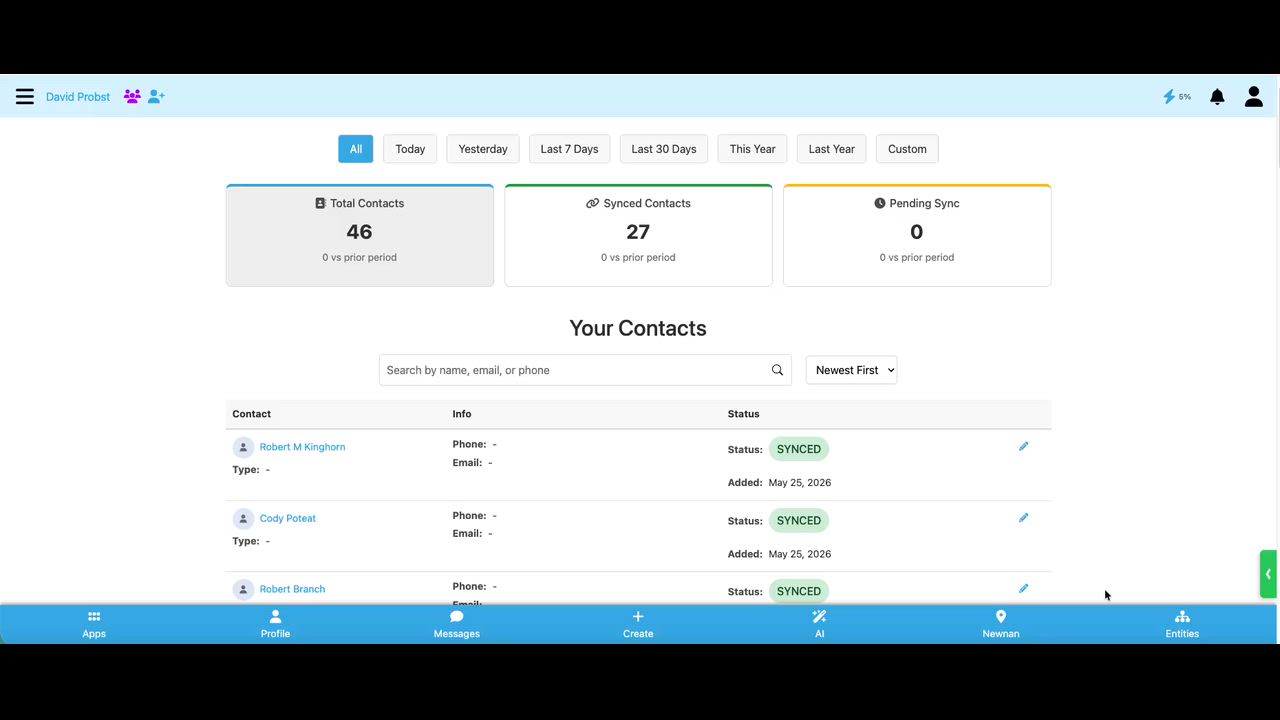1280x720 pixels.
Task: Click the Contact column header
Action: tap(251, 414)
